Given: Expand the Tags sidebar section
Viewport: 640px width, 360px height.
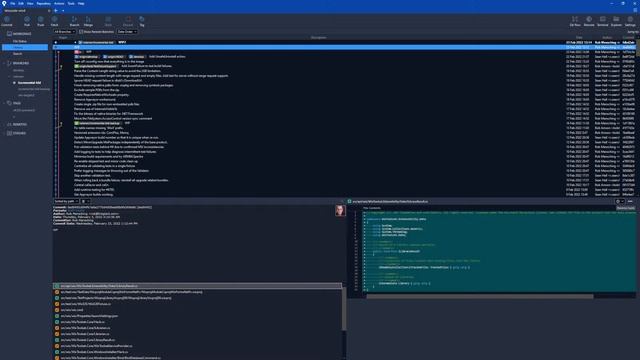Looking at the screenshot, I should [4, 103].
